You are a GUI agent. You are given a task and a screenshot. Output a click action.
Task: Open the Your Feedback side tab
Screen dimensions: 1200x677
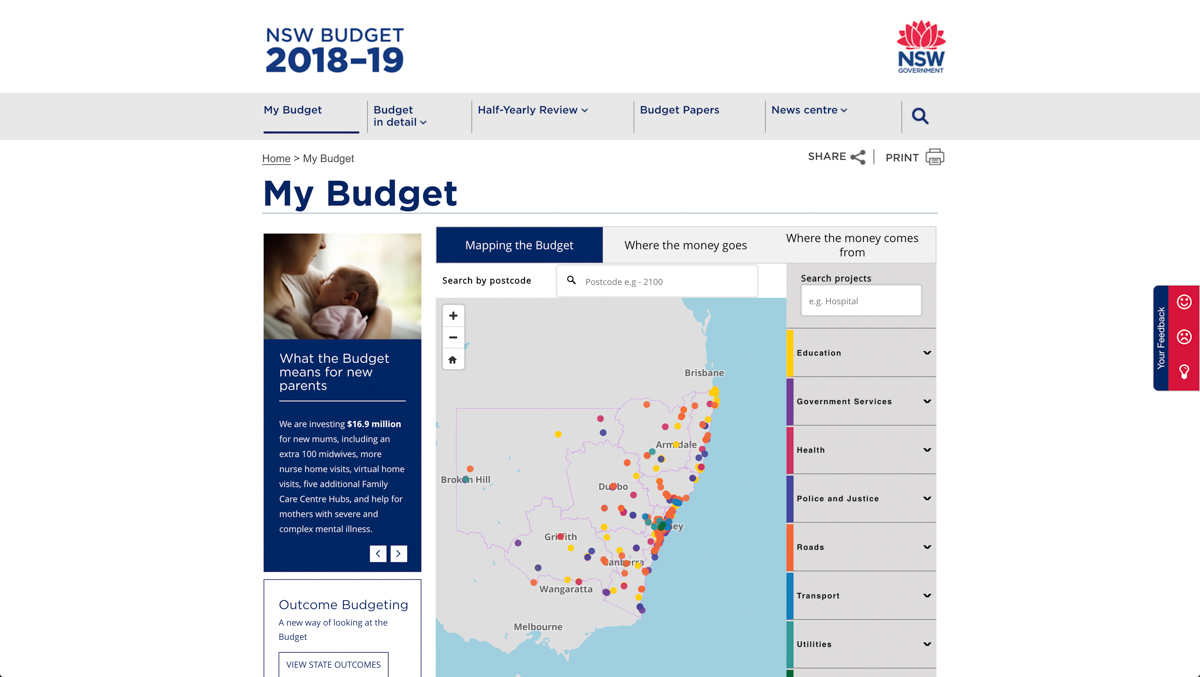(x=1161, y=338)
